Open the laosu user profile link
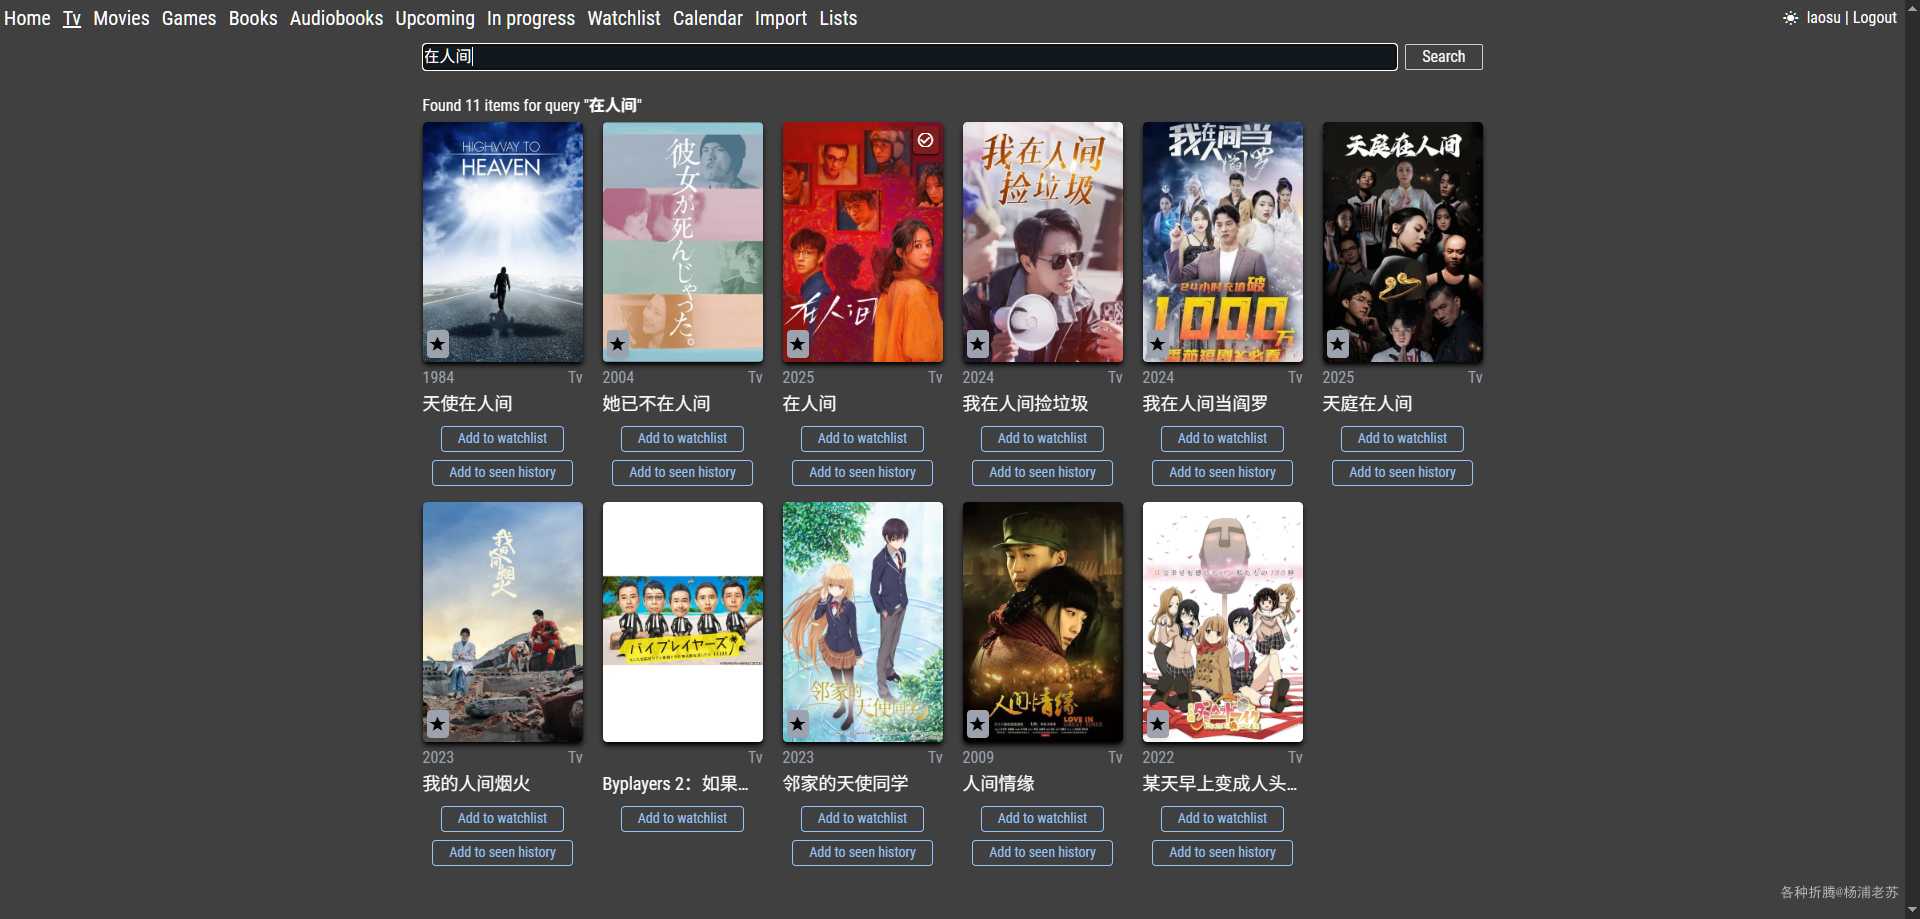This screenshot has height=919, width=1920. pyautogui.click(x=1823, y=18)
